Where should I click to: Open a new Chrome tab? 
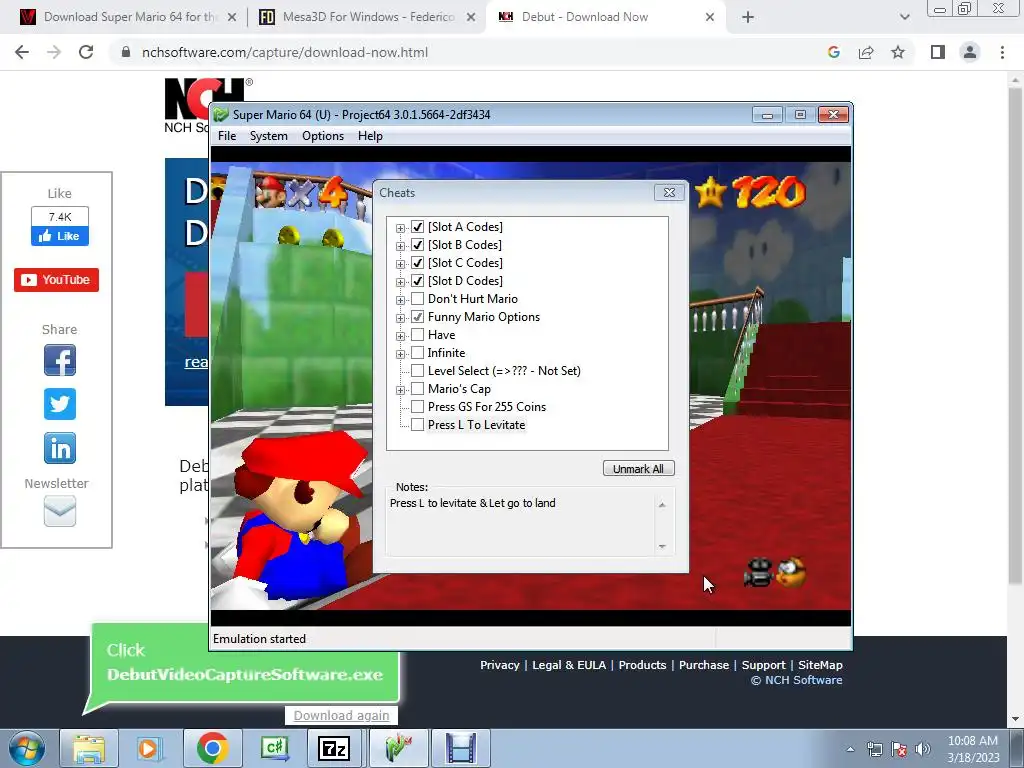pyautogui.click(x=748, y=17)
